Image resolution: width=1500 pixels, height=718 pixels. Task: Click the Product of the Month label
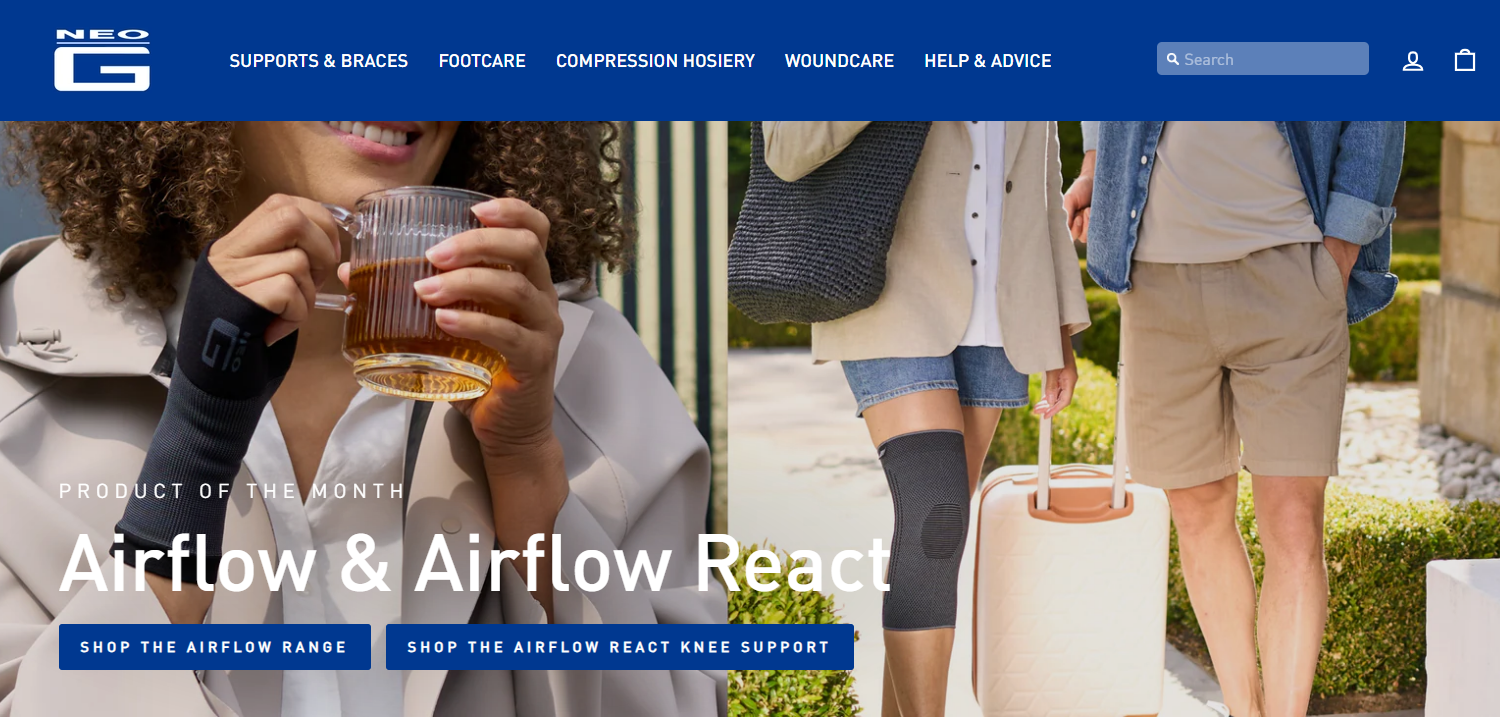coord(232,491)
